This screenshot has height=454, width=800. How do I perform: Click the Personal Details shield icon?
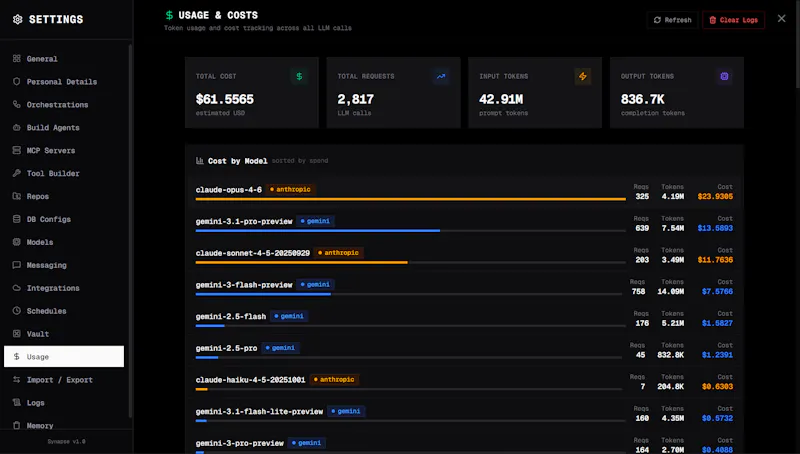pos(16,82)
